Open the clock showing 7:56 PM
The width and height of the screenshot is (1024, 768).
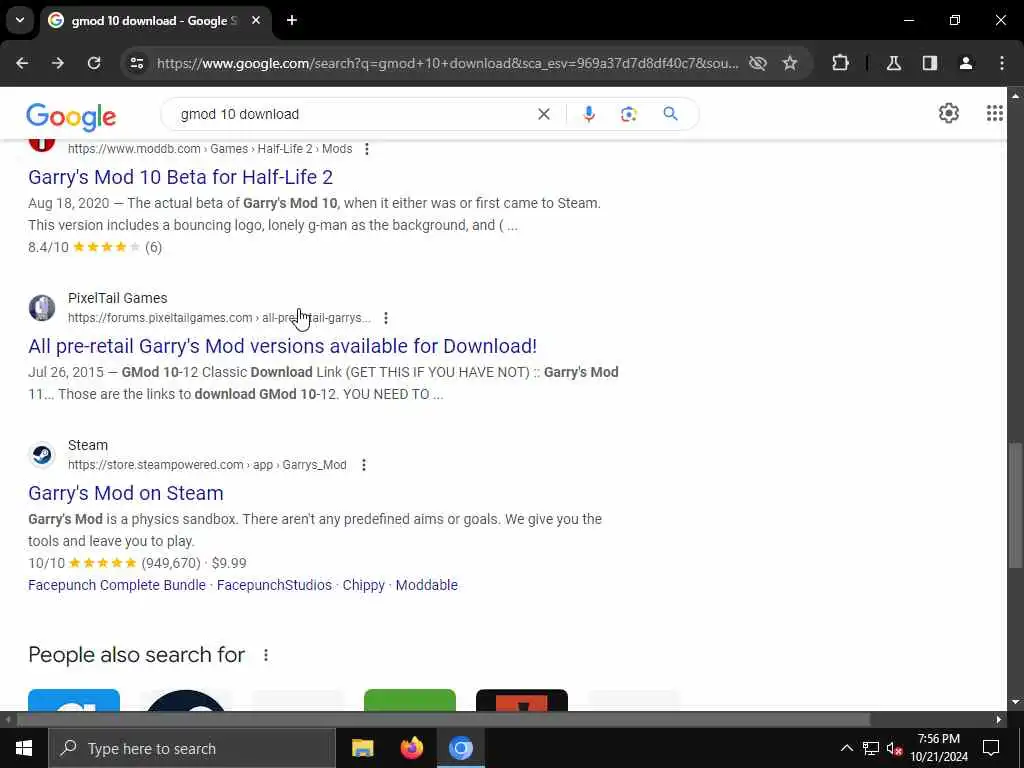coord(939,748)
